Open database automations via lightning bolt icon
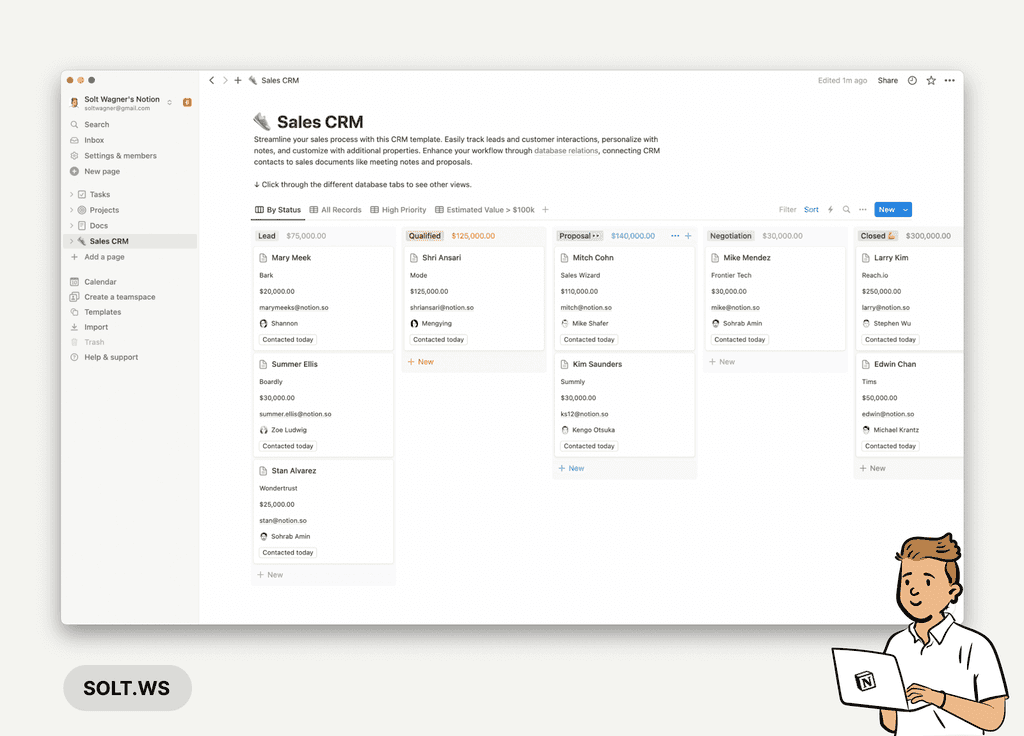 [x=830, y=209]
